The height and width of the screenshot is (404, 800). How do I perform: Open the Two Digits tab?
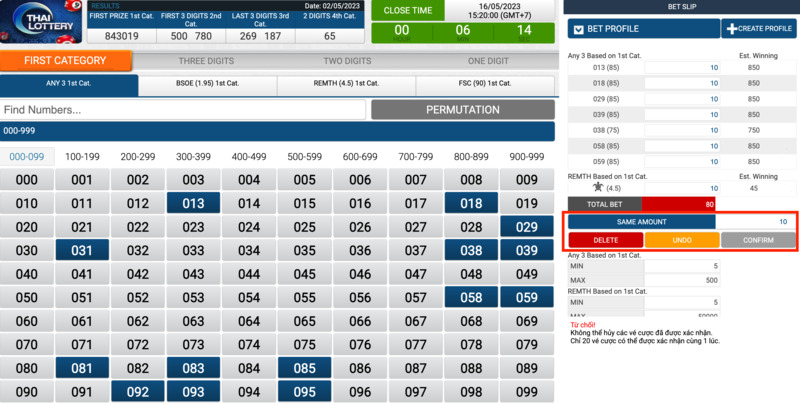point(346,61)
